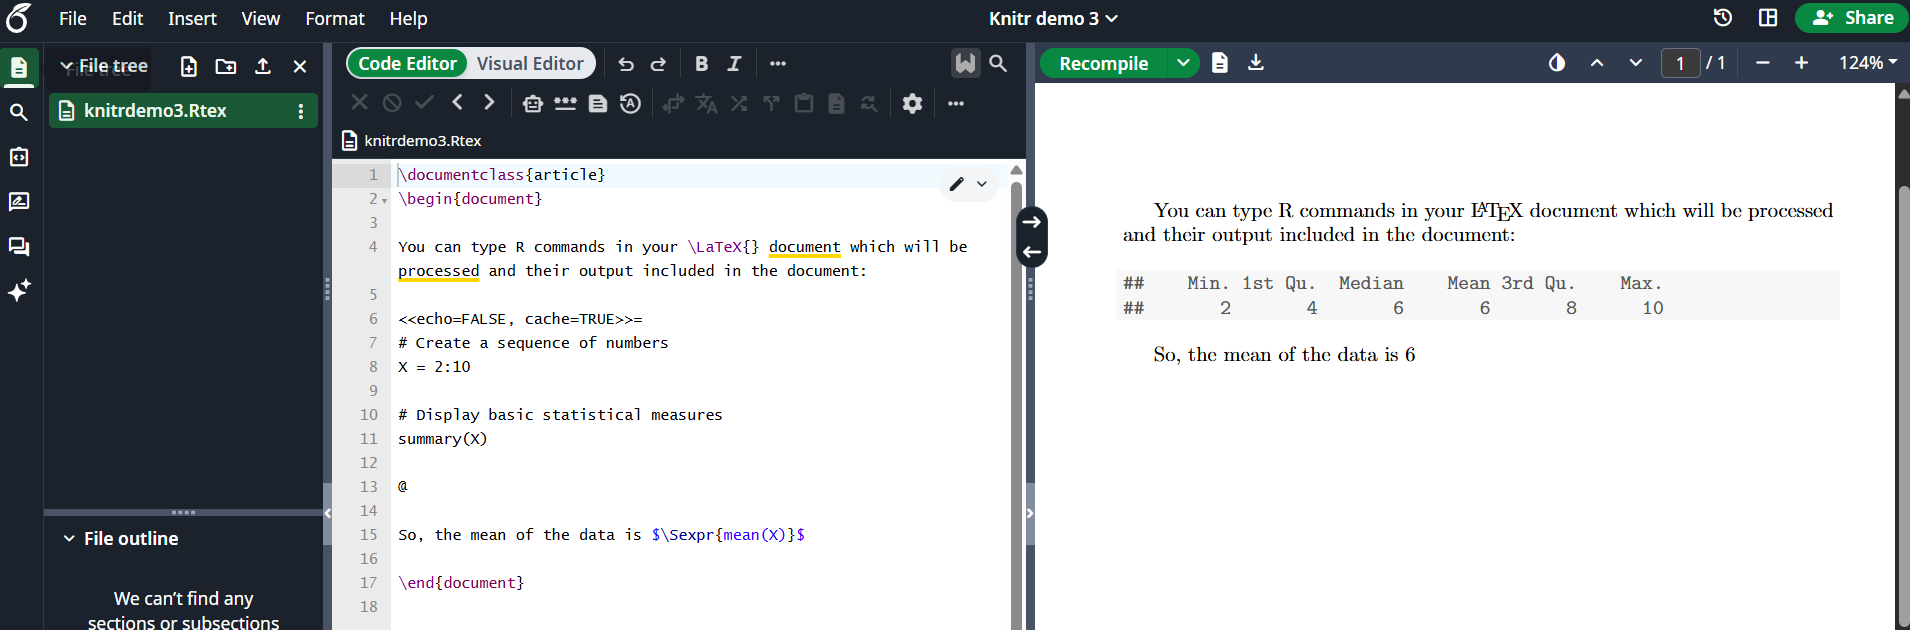Close the file tree panel
The image size is (1910, 630).
pyautogui.click(x=300, y=66)
